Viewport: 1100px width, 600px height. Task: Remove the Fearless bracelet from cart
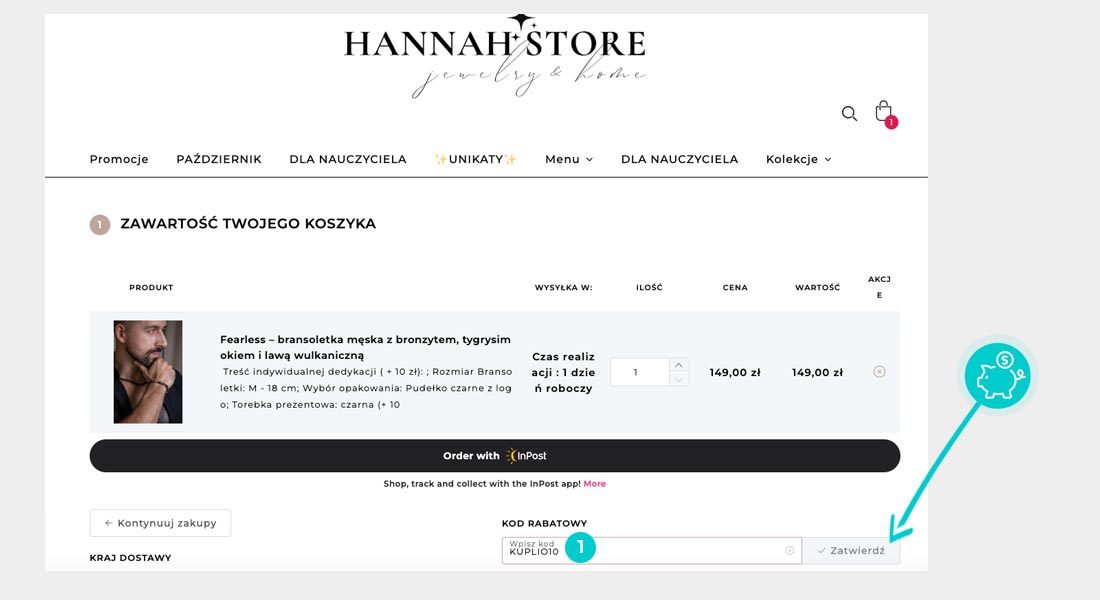pyautogui.click(x=879, y=372)
